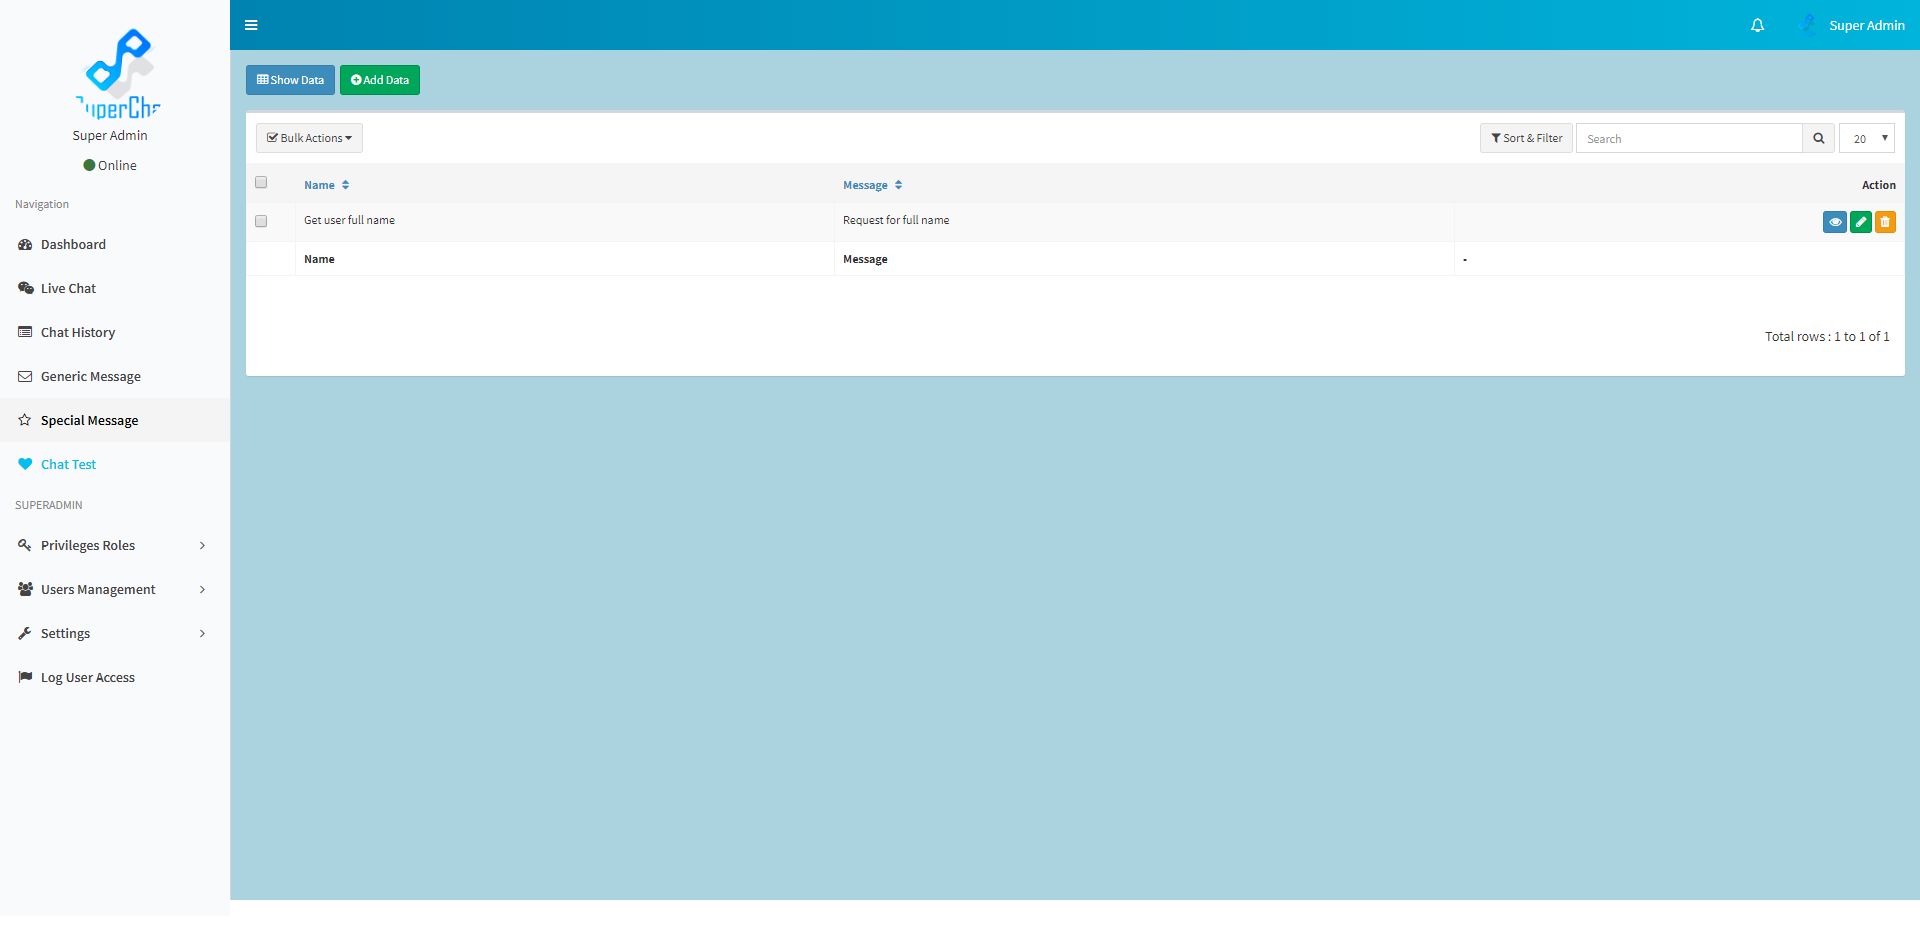Check the Get user full name row checkbox

tap(261, 221)
